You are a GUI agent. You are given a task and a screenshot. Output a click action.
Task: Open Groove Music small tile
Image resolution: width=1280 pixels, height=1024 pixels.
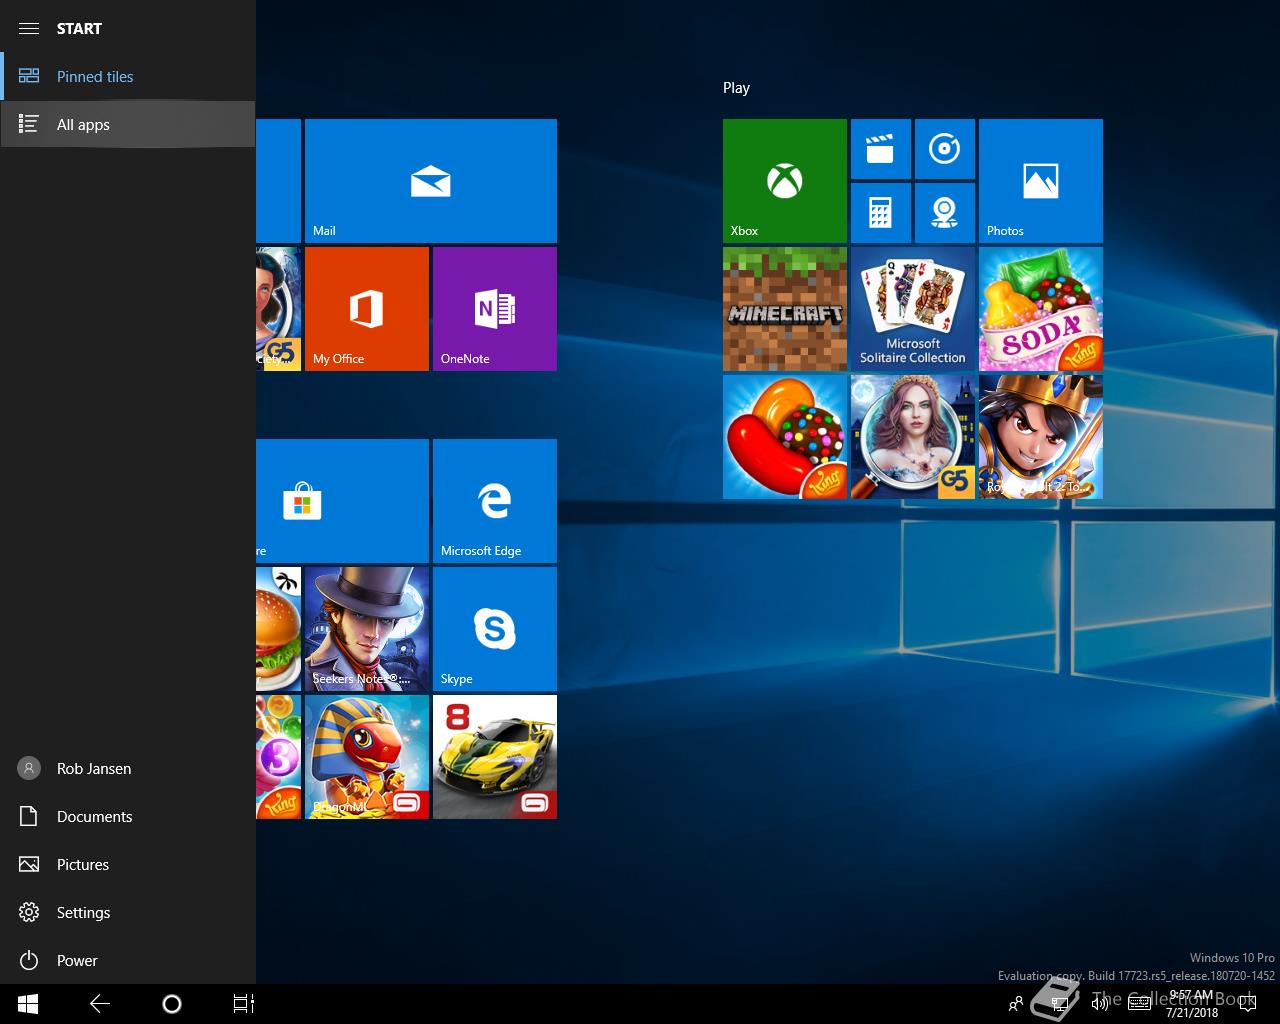pyautogui.click(x=944, y=149)
